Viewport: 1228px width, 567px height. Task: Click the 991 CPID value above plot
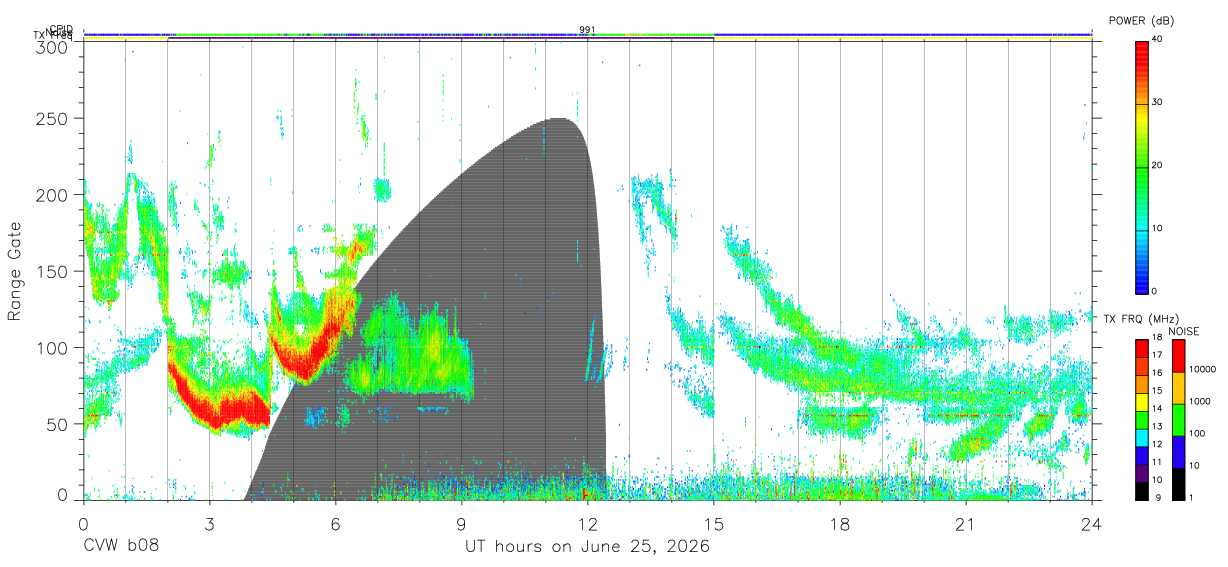(588, 30)
